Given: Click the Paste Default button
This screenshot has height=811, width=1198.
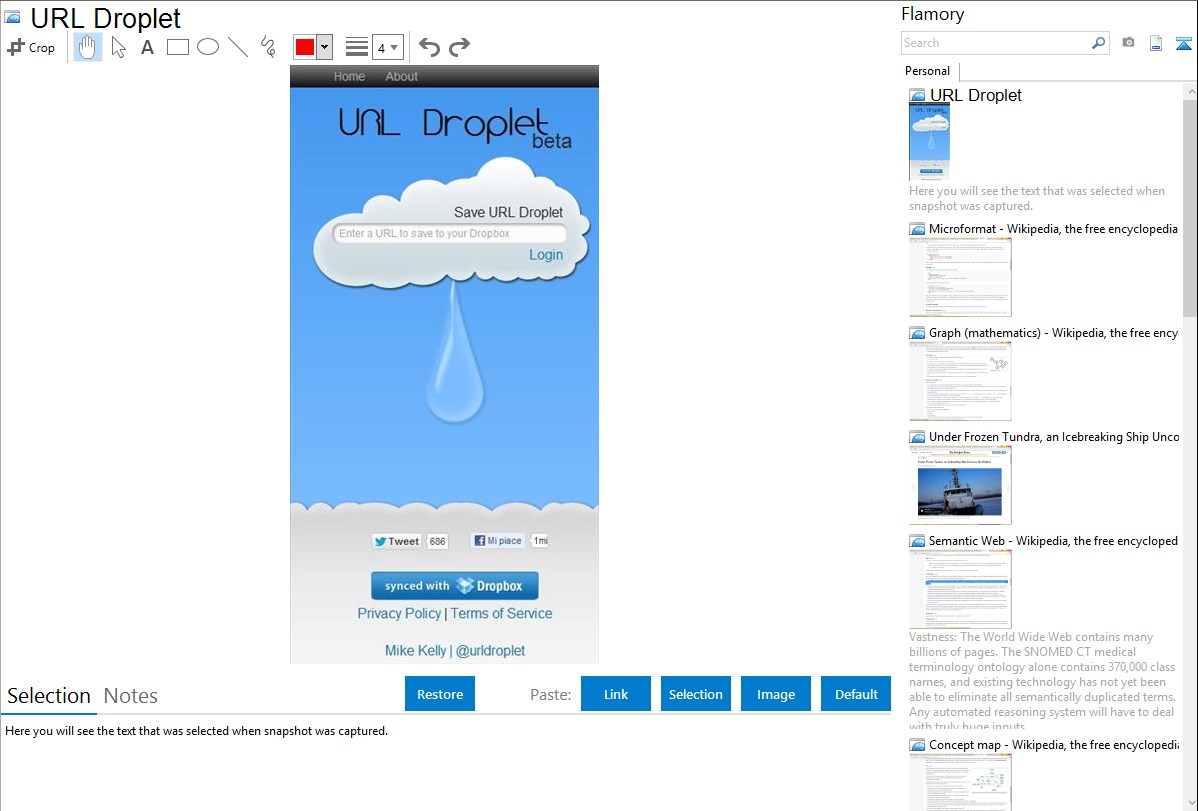Looking at the screenshot, I should 856,694.
